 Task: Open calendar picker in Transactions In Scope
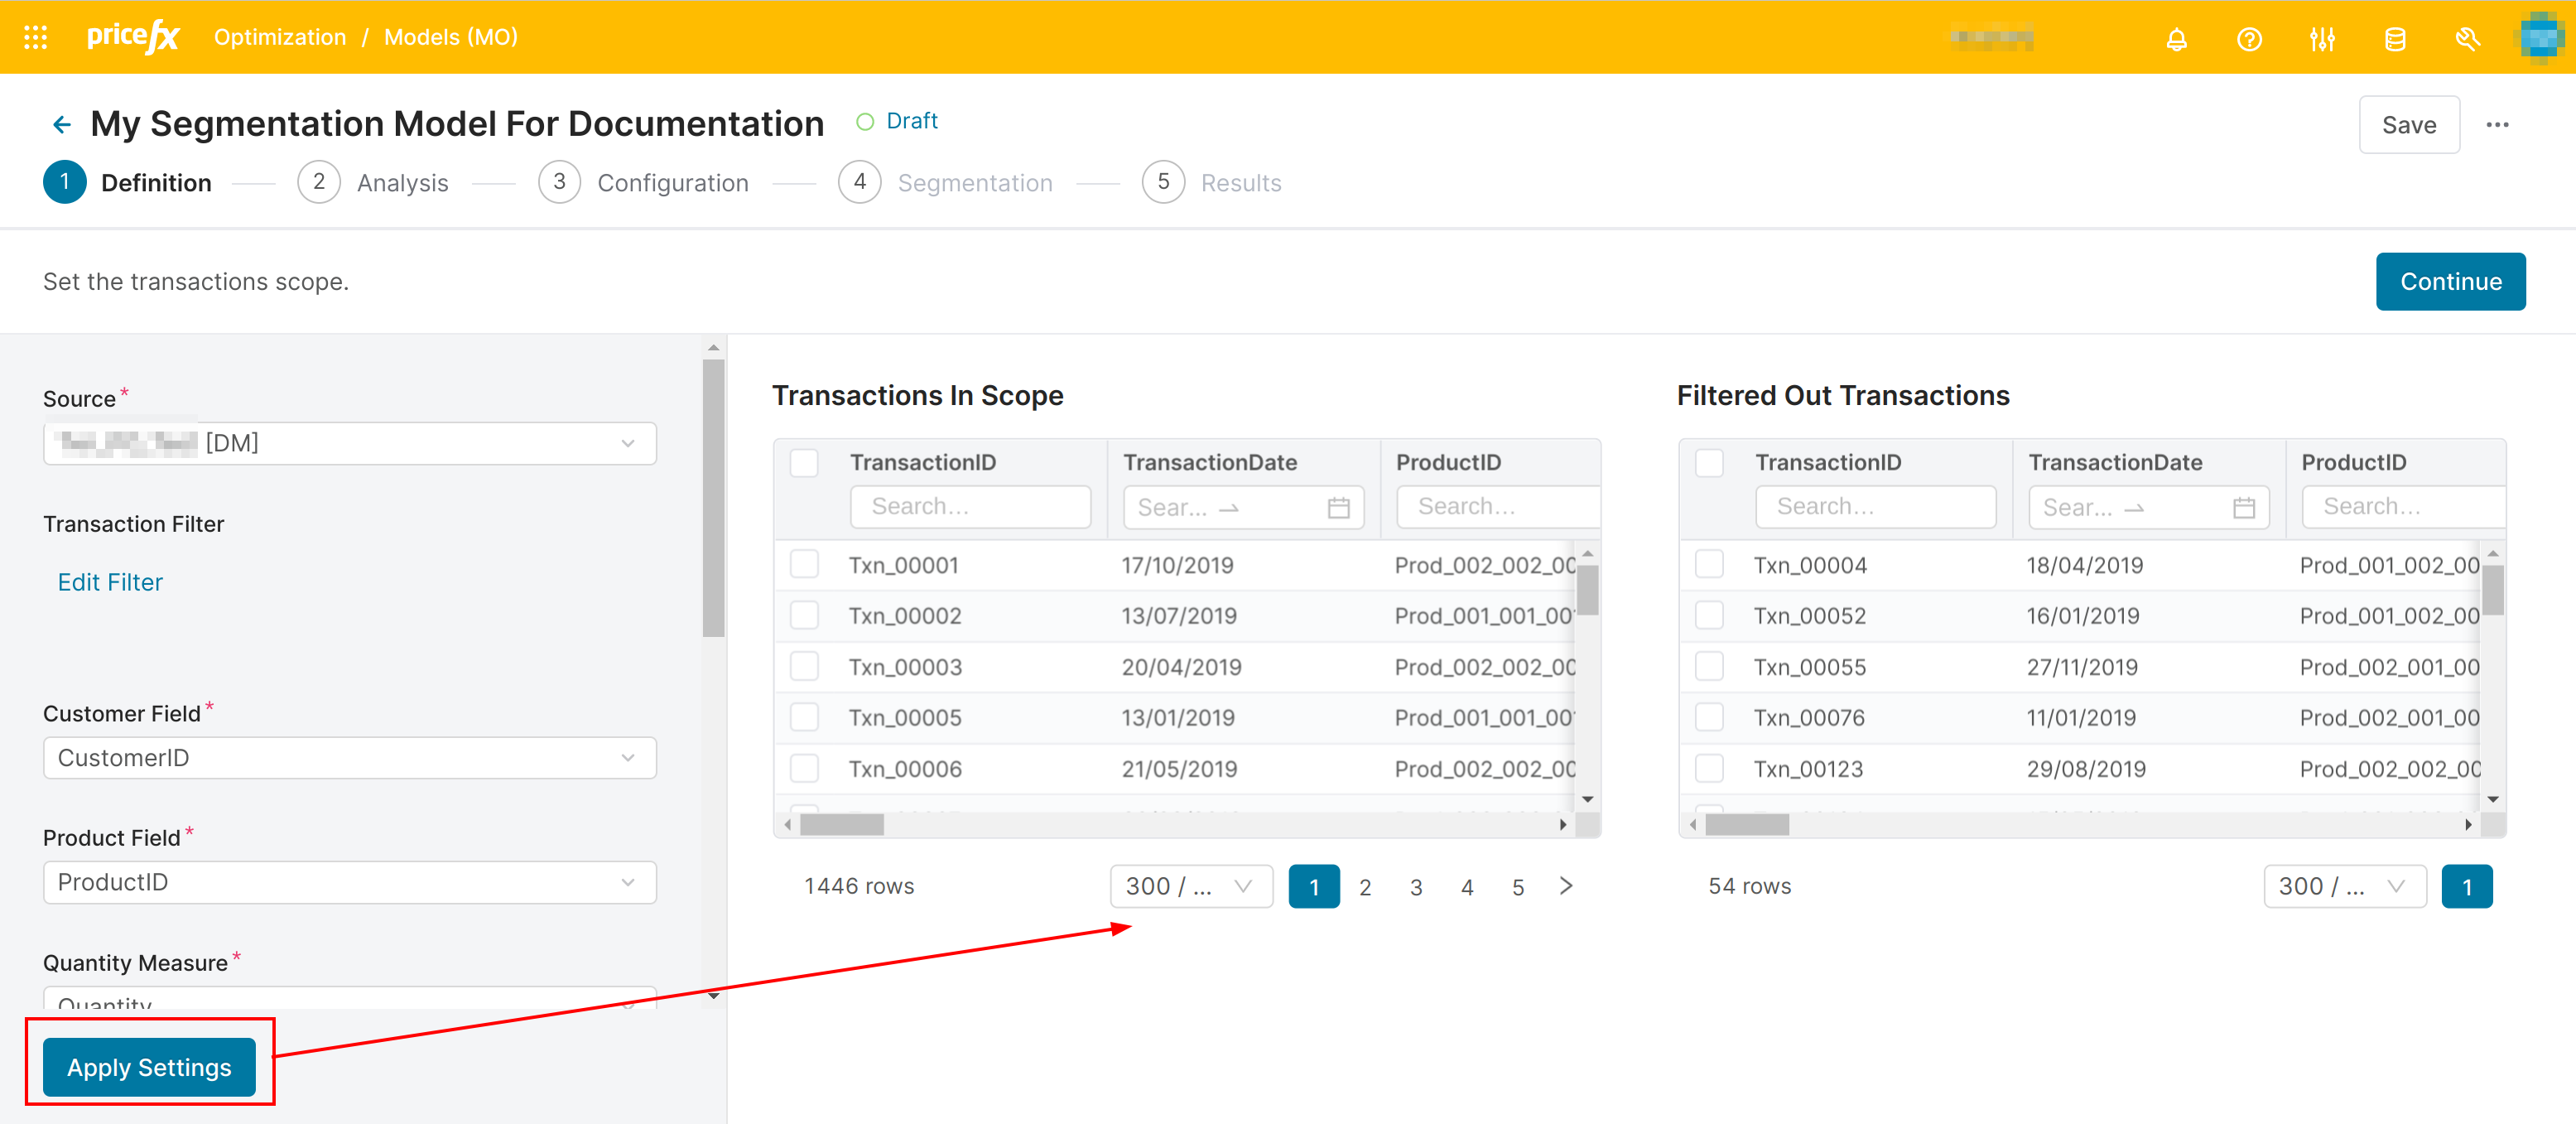[x=1338, y=508]
